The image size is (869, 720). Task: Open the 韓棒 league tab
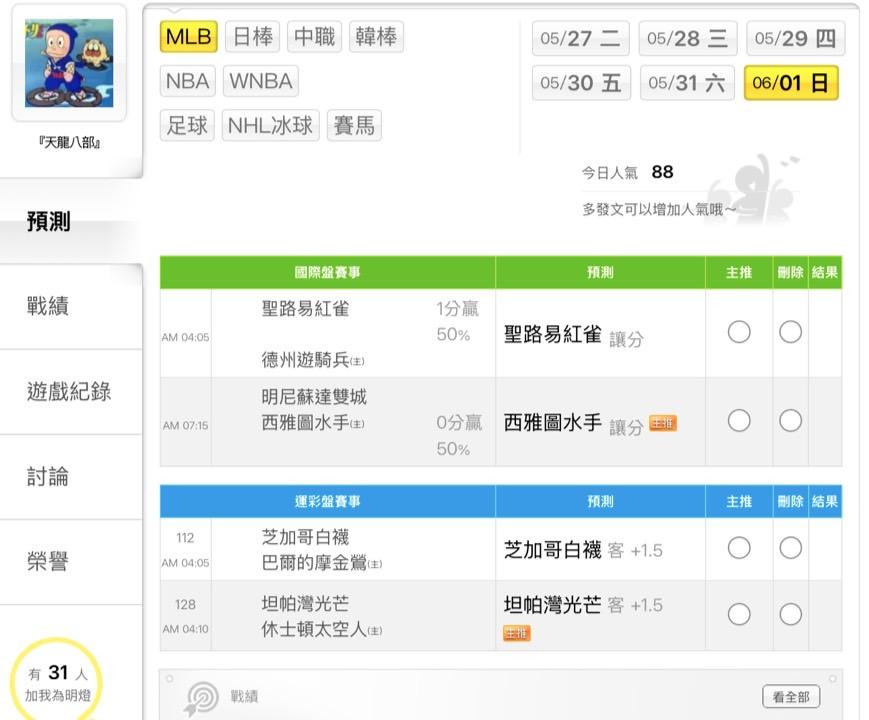(376, 37)
